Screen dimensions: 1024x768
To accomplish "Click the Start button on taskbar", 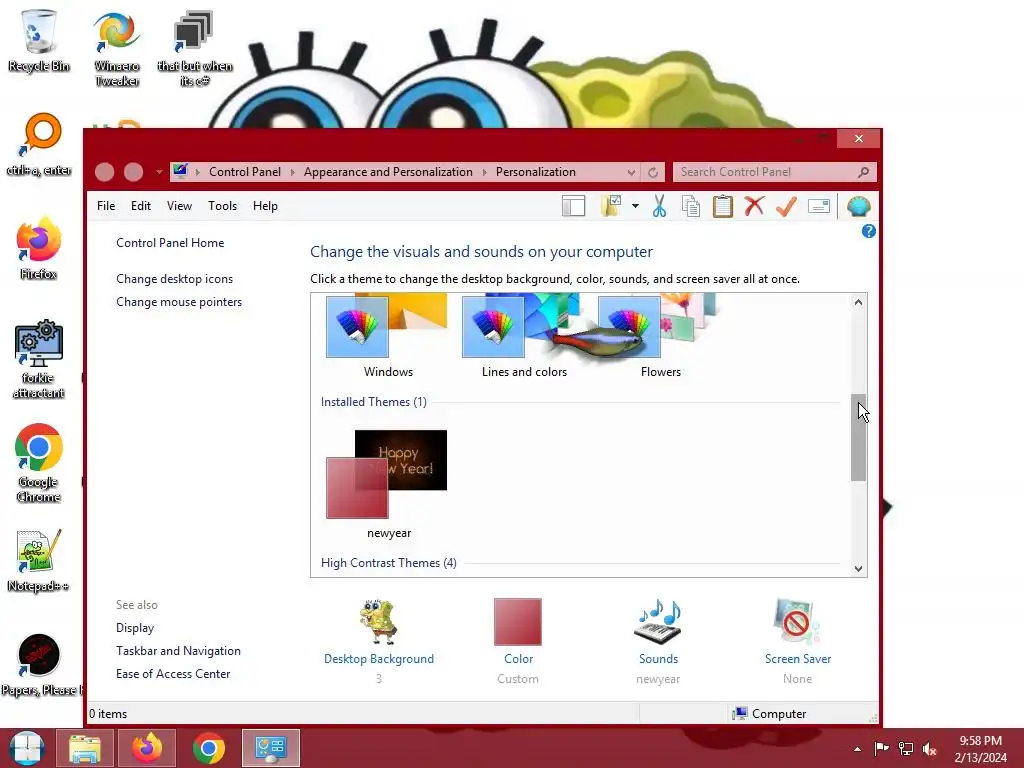I will 26,748.
